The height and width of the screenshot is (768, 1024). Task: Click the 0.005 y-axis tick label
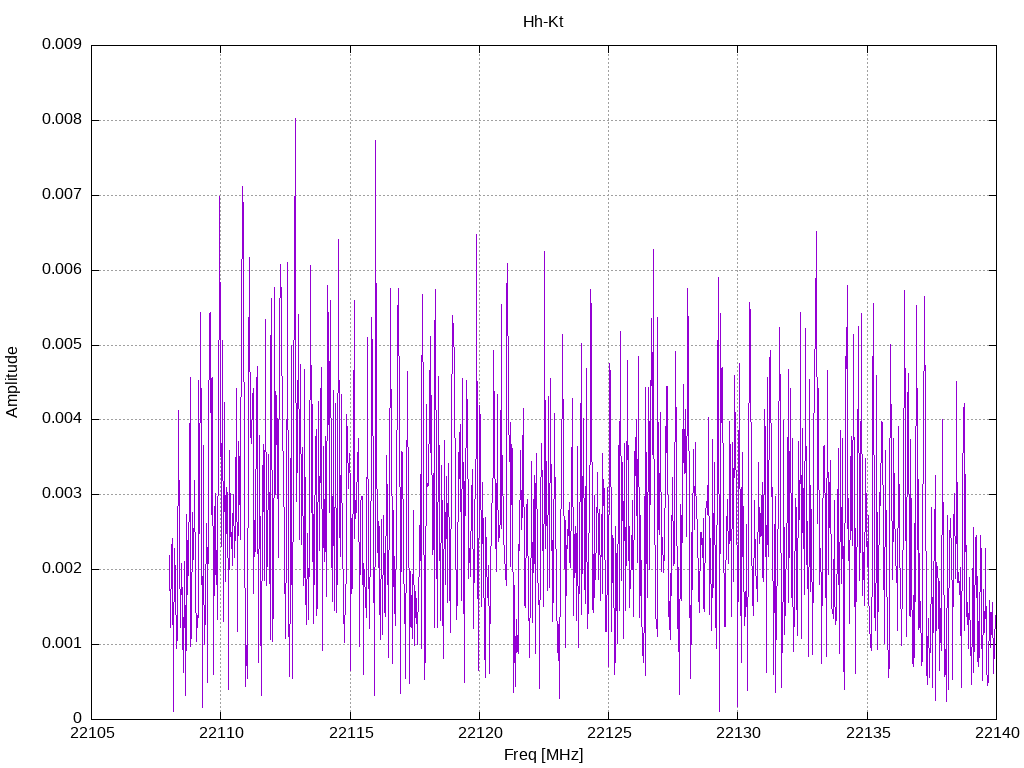click(62, 344)
